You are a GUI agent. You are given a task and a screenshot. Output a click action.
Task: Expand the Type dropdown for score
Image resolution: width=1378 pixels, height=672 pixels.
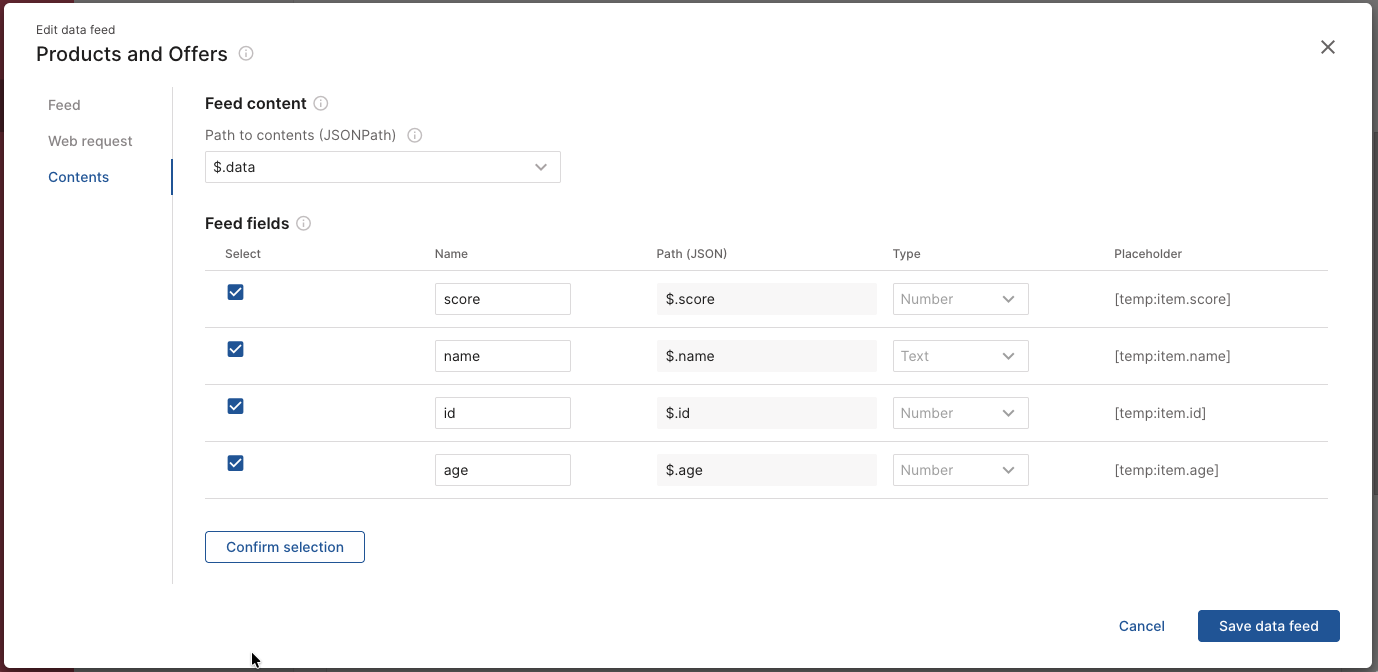click(x=960, y=299)
